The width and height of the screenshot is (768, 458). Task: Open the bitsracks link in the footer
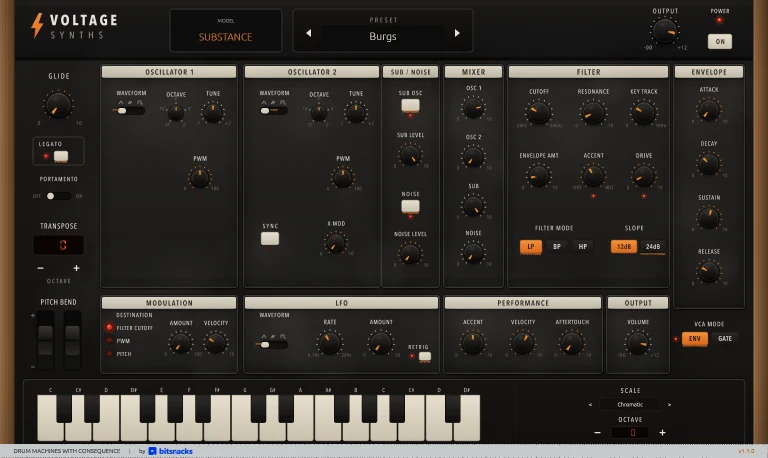point(170,451)
